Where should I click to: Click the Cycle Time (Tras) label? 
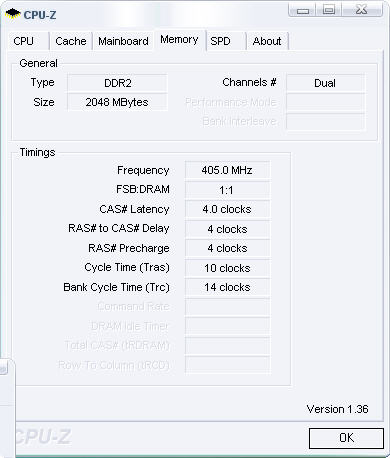coord(127,267)
